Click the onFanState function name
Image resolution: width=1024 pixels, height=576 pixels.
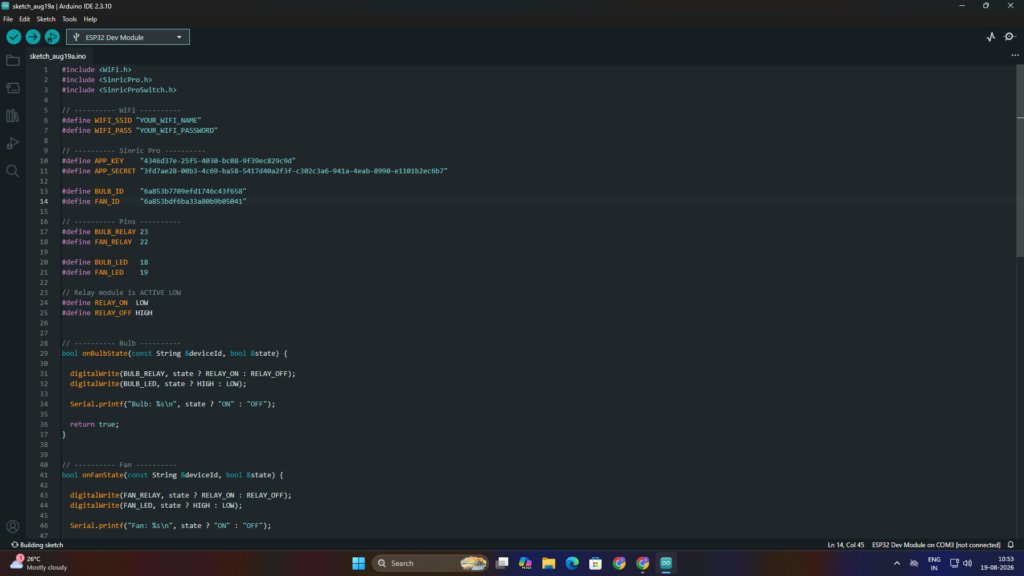pos(103,475)
